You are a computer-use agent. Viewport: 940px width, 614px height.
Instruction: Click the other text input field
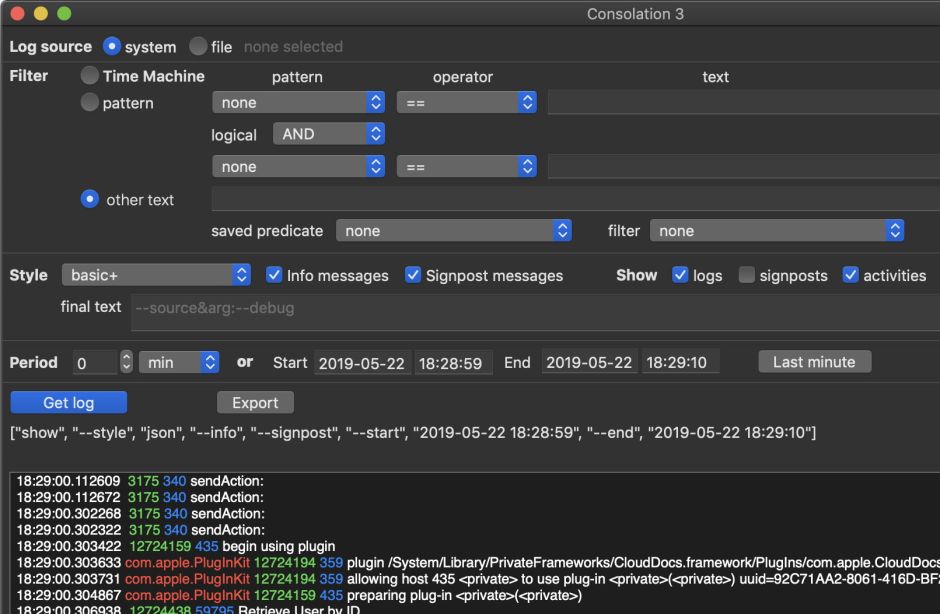tap(575, 199)
